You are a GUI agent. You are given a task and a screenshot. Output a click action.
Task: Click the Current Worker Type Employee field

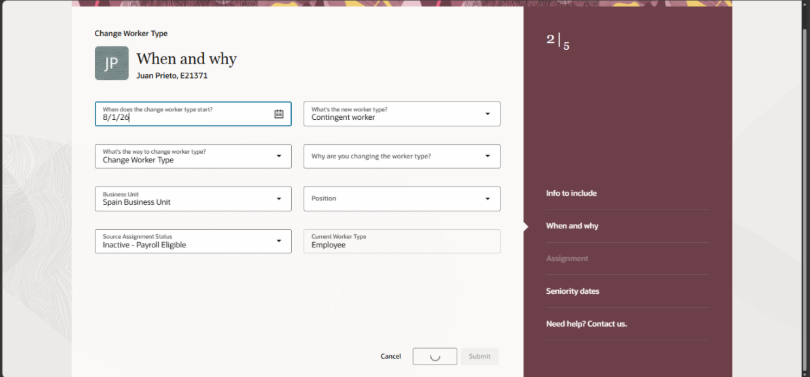coord(402,241)
